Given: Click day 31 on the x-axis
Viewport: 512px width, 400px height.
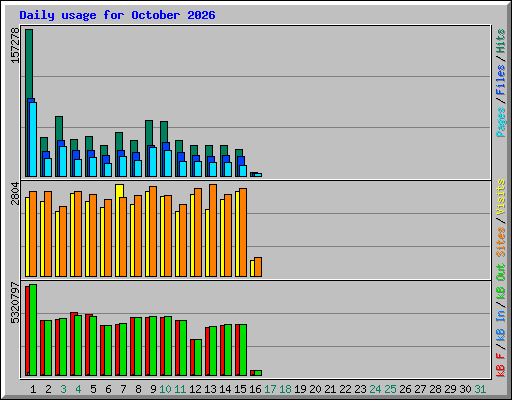Looking at the screenshot, I should pyautogui.click(x=480, y=389).
